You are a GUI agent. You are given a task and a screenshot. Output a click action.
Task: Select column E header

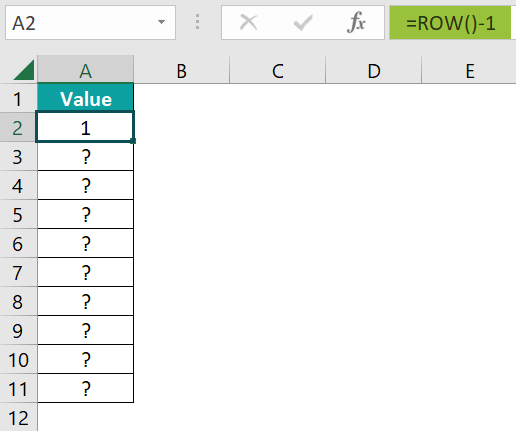(x=469, y=70)
